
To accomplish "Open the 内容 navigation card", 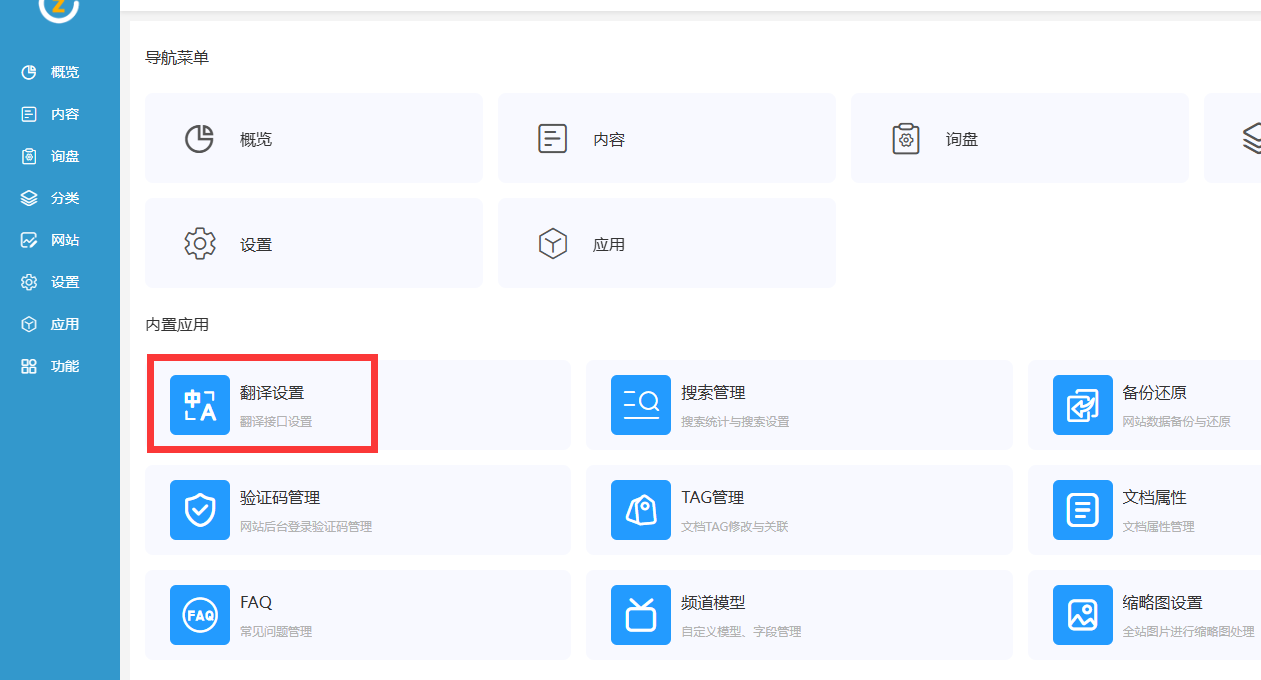I will point(666,139).
